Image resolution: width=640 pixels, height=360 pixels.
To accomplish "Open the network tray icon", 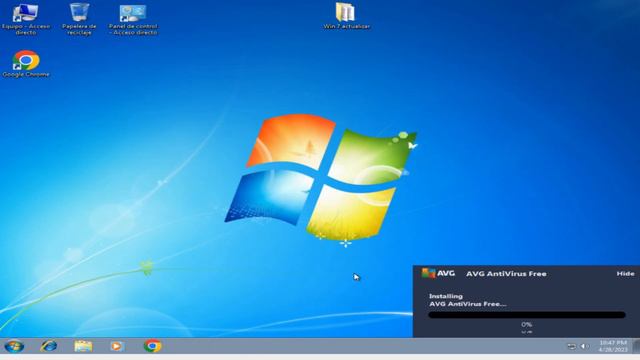I will click(571, 346).
